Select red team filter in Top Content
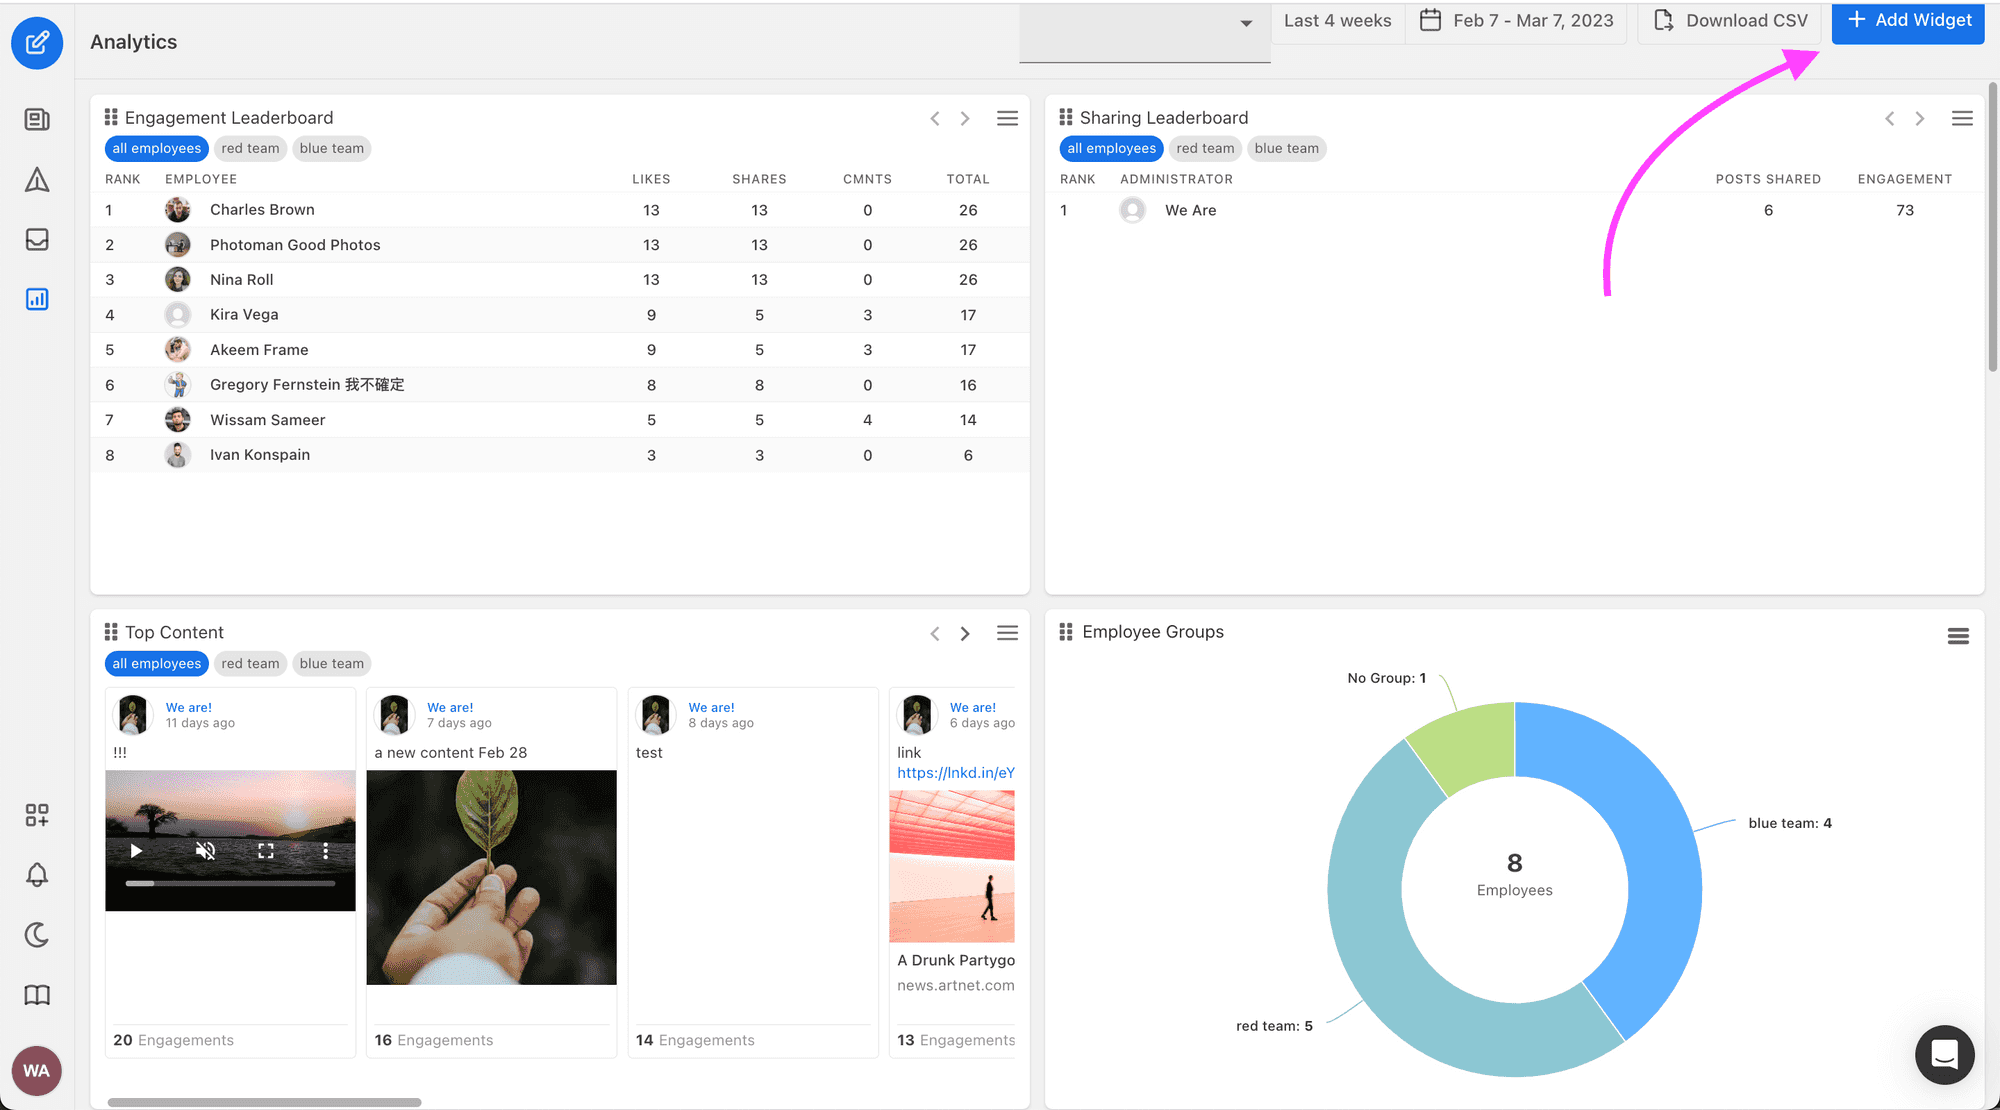Image resolution: width=2000 pixels, height=1110 pixels. pyautogui.click(x=250, y=663)
